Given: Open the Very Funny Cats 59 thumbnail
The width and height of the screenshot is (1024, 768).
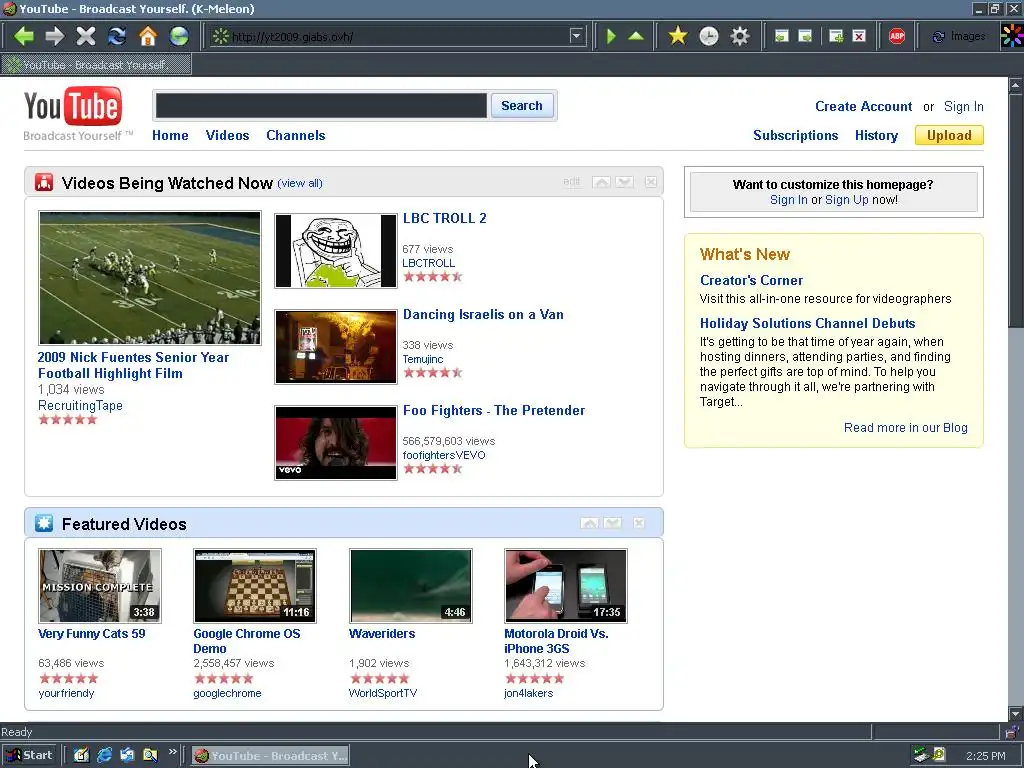Looking at the screenshot, I should (x=100, y=586).
